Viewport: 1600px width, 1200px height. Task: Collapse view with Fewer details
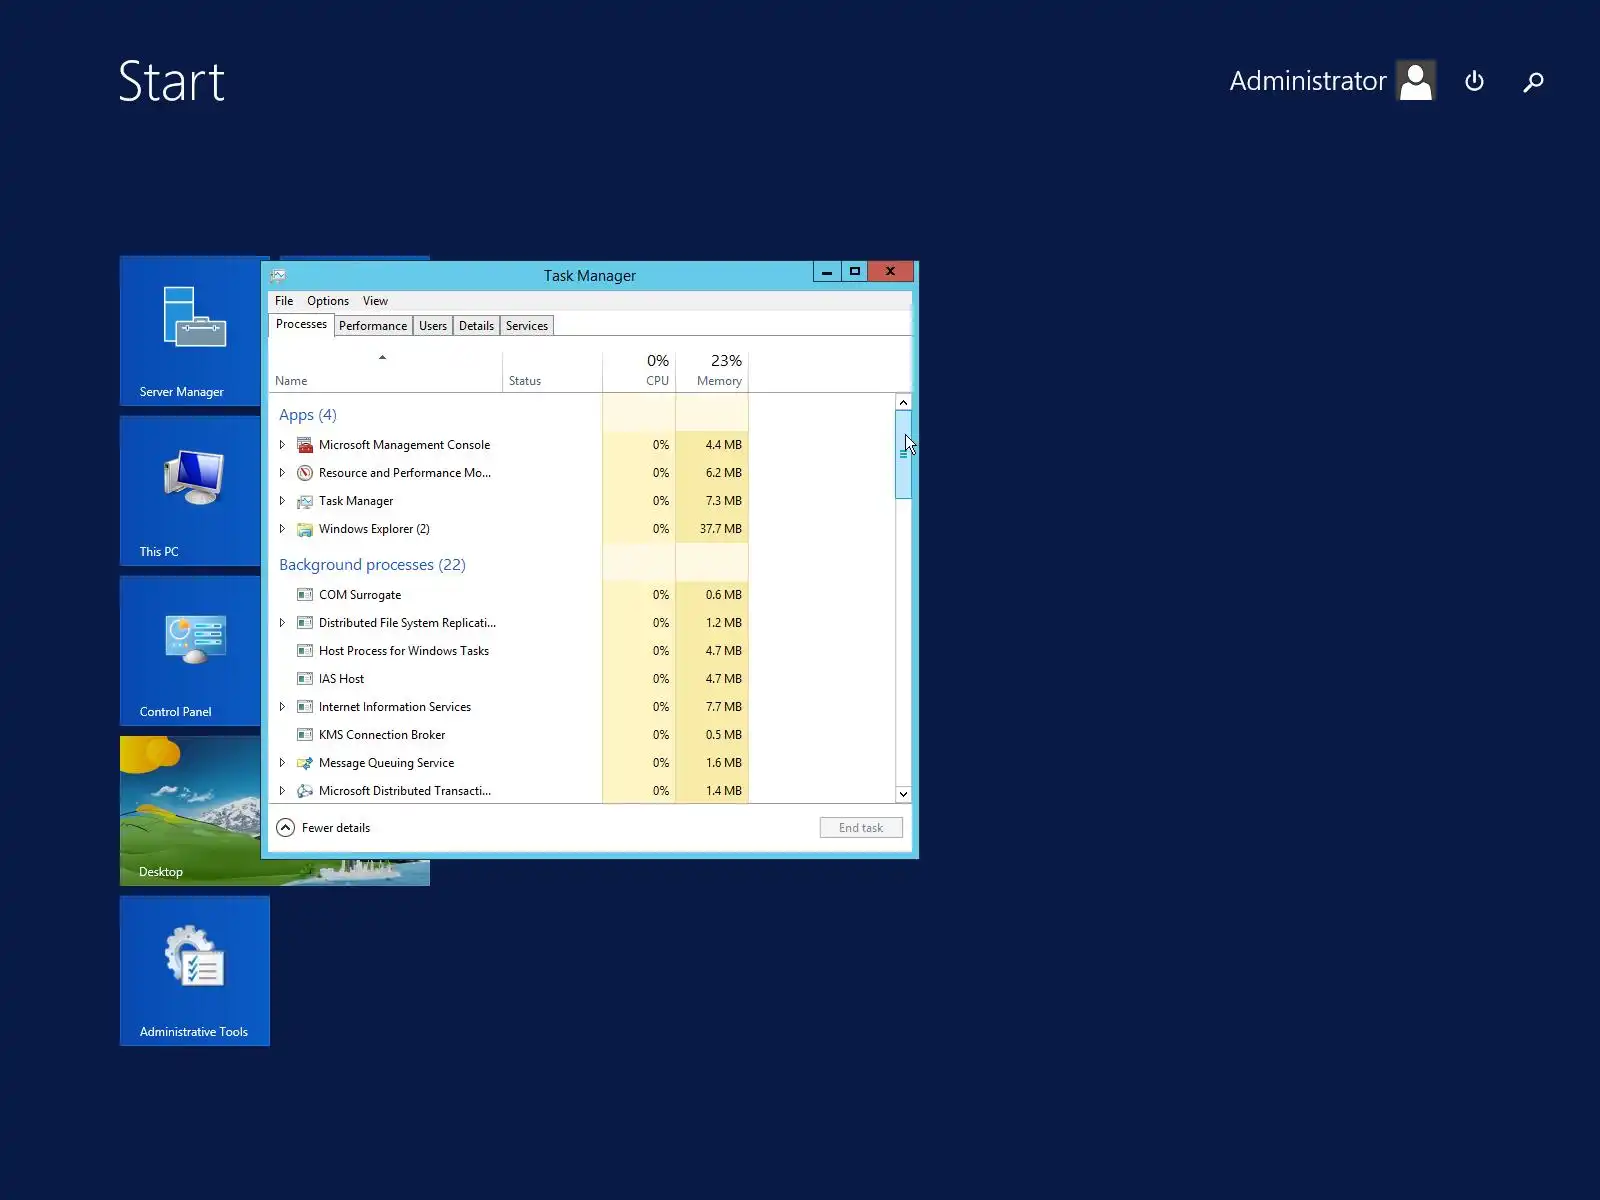(x=323, y=828)
